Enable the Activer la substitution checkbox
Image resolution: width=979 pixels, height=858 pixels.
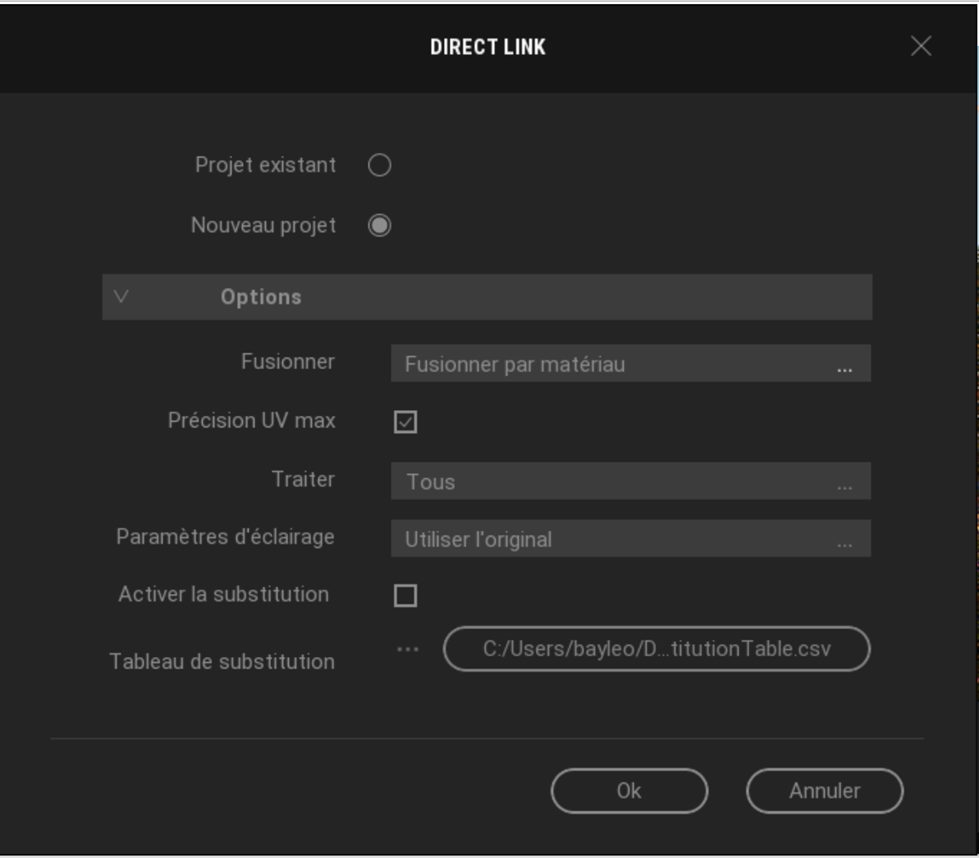[x=405, y=595]
